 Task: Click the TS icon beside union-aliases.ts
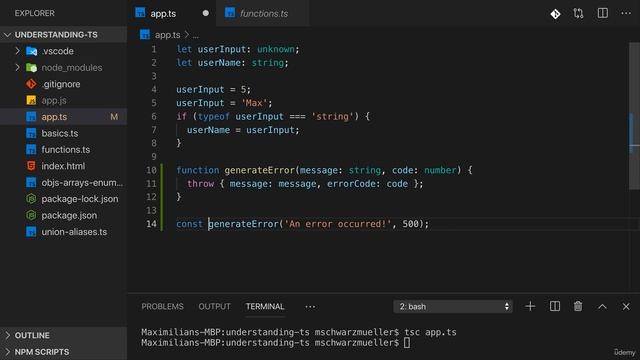pyautogui.click(x=31, y=232)
